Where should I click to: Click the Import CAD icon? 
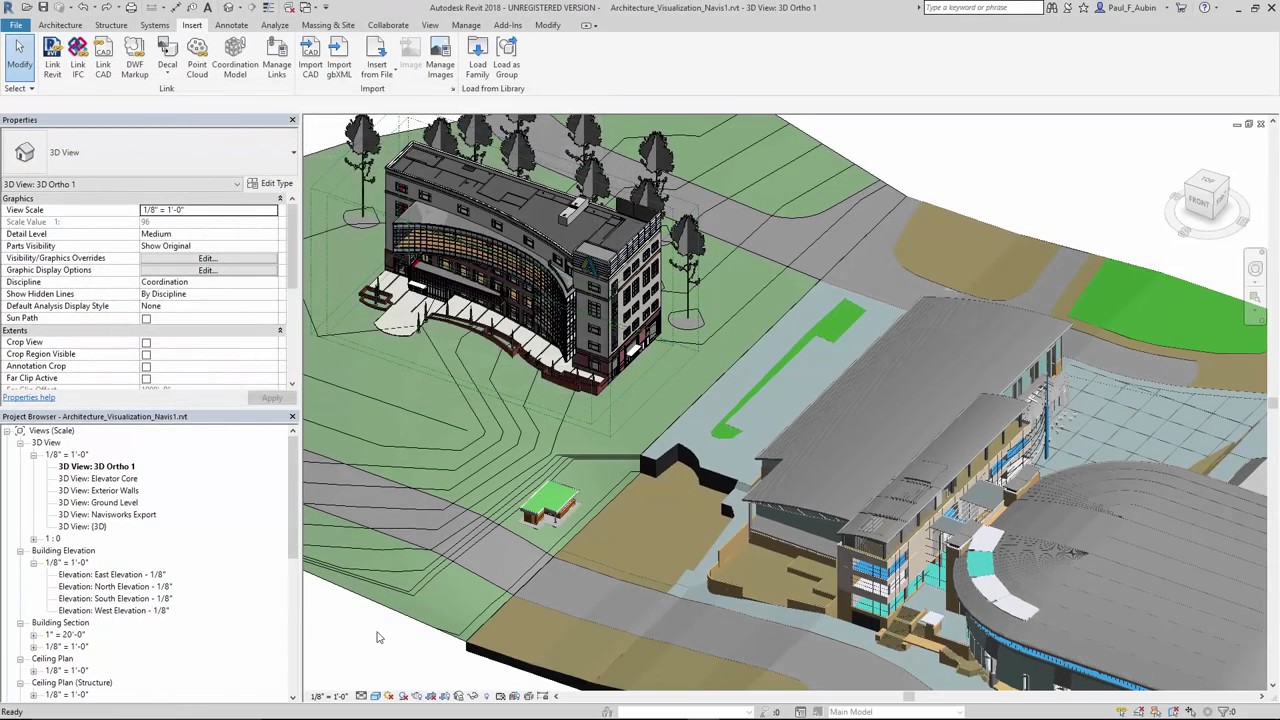[x=310, y=58]
